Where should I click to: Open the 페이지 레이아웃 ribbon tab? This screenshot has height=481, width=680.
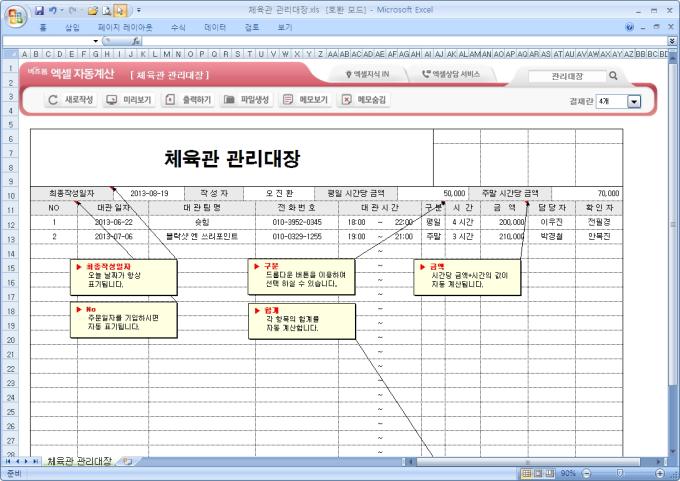pos(125,27)
